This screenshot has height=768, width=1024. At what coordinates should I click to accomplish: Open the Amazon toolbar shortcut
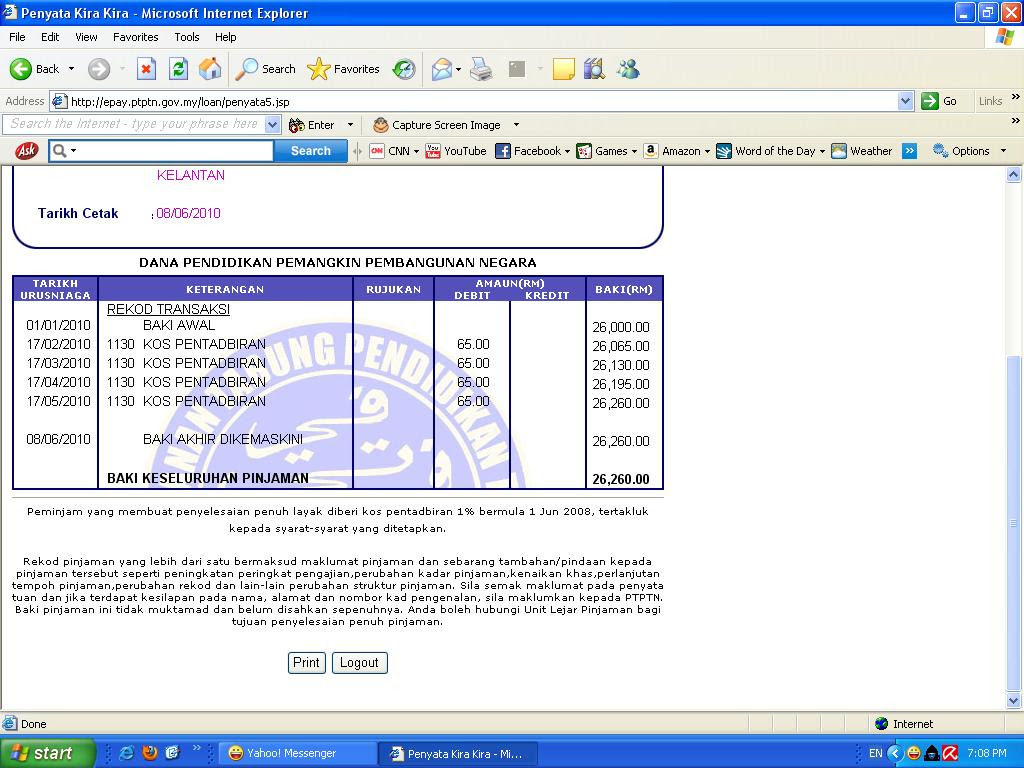tap(677, 151)
